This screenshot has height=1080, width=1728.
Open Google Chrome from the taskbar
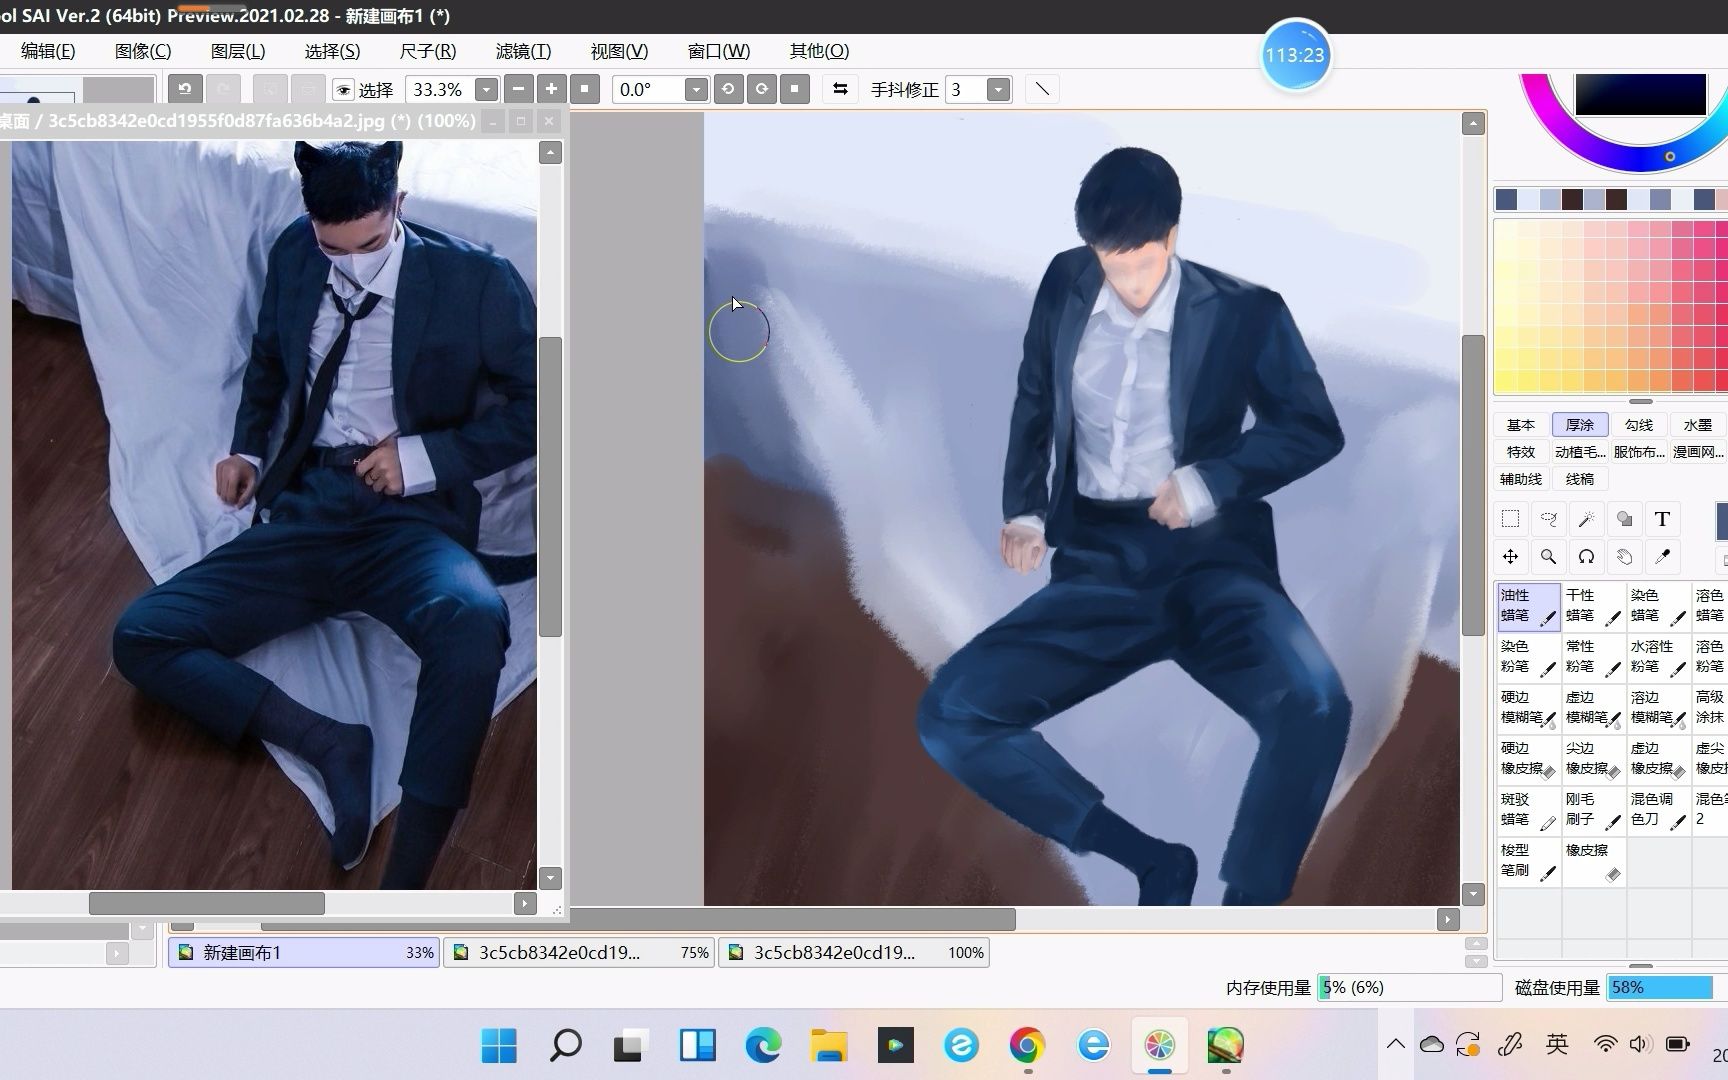tap(1027, 1046)
